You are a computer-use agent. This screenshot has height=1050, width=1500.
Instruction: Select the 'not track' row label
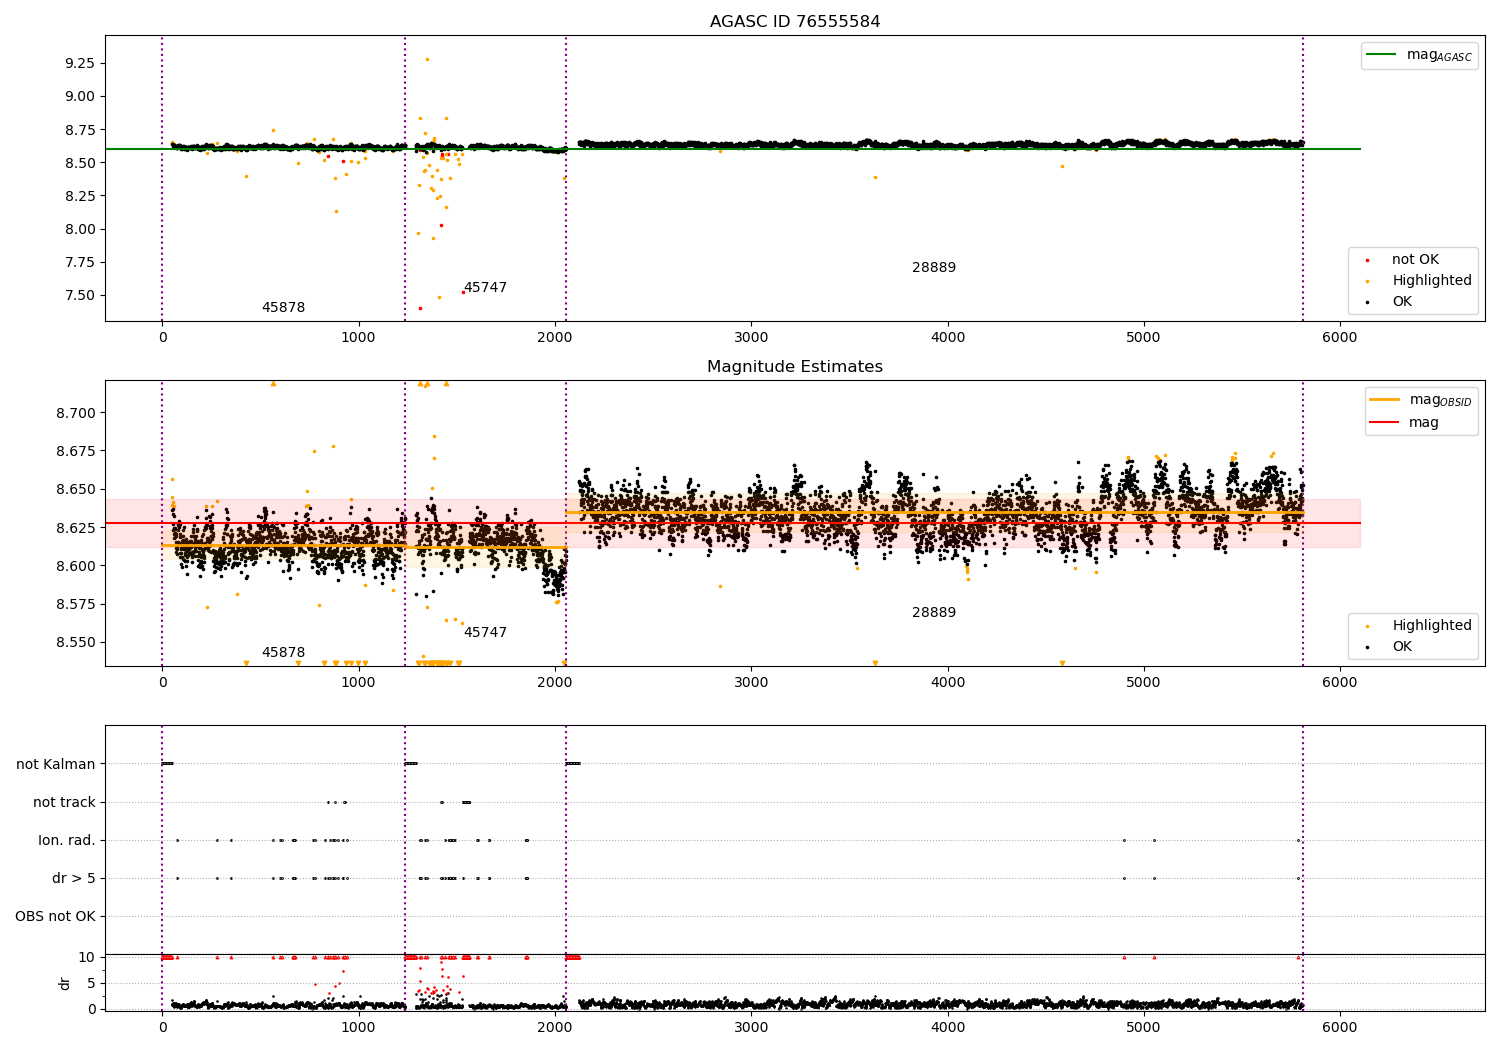(x=64, y=803)
